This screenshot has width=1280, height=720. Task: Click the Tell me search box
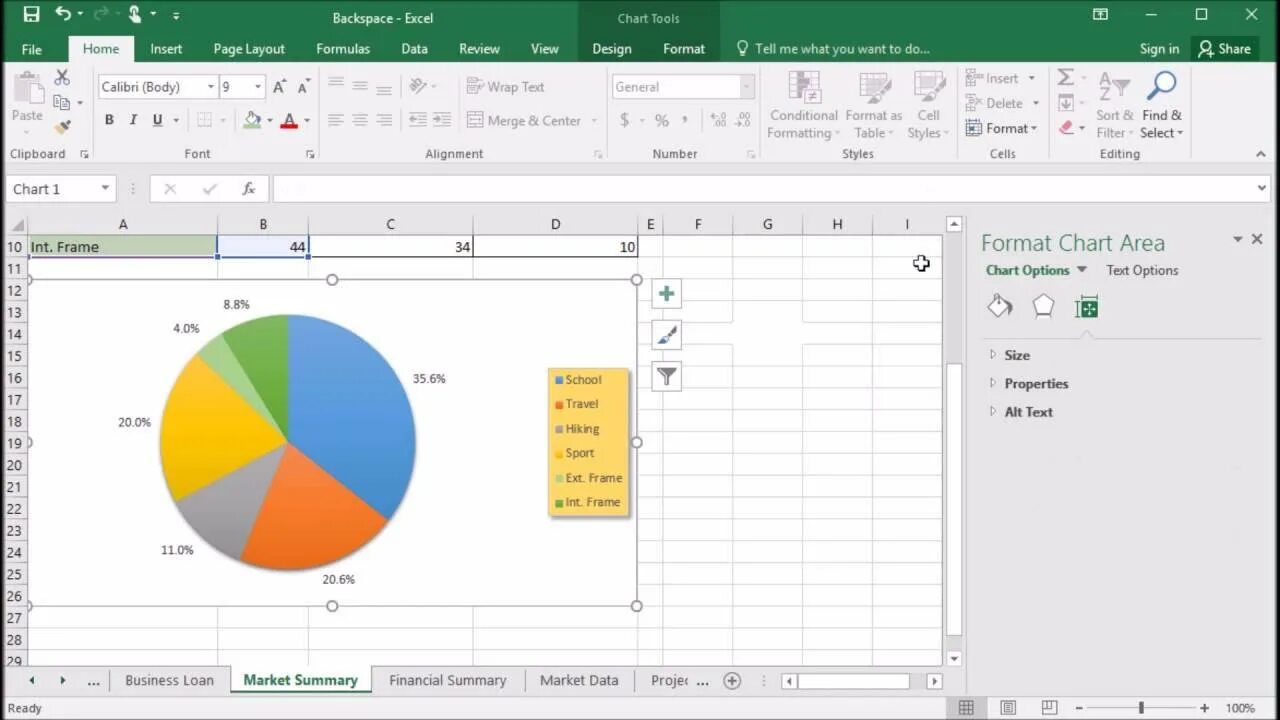pos(832,49)
